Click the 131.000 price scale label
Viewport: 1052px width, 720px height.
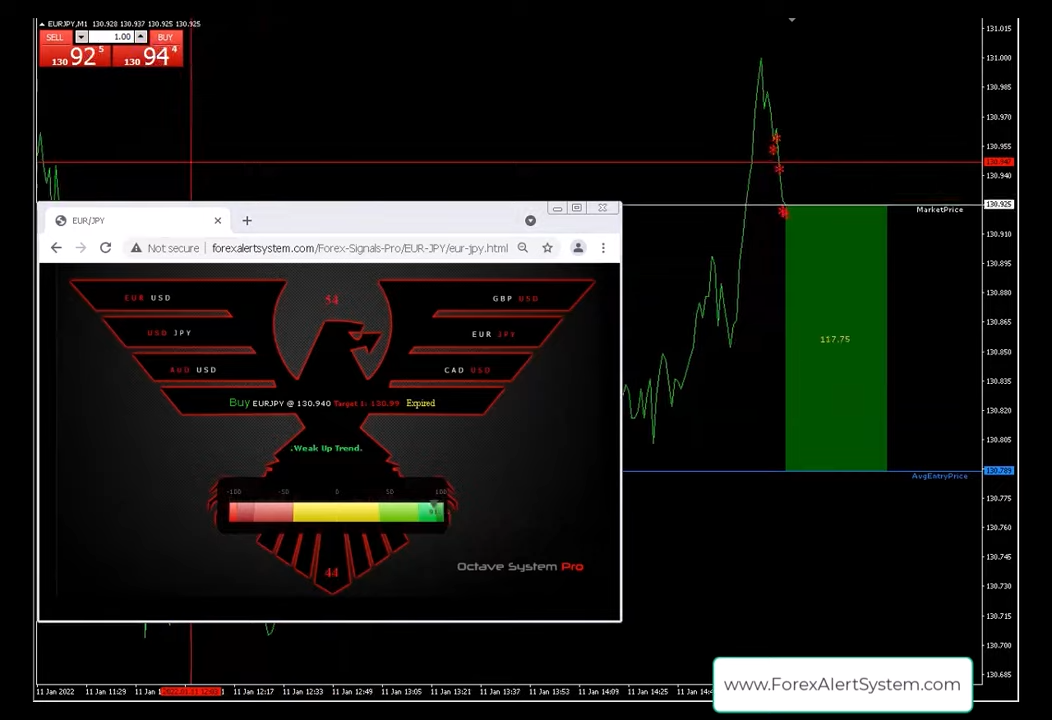[998, 58]
